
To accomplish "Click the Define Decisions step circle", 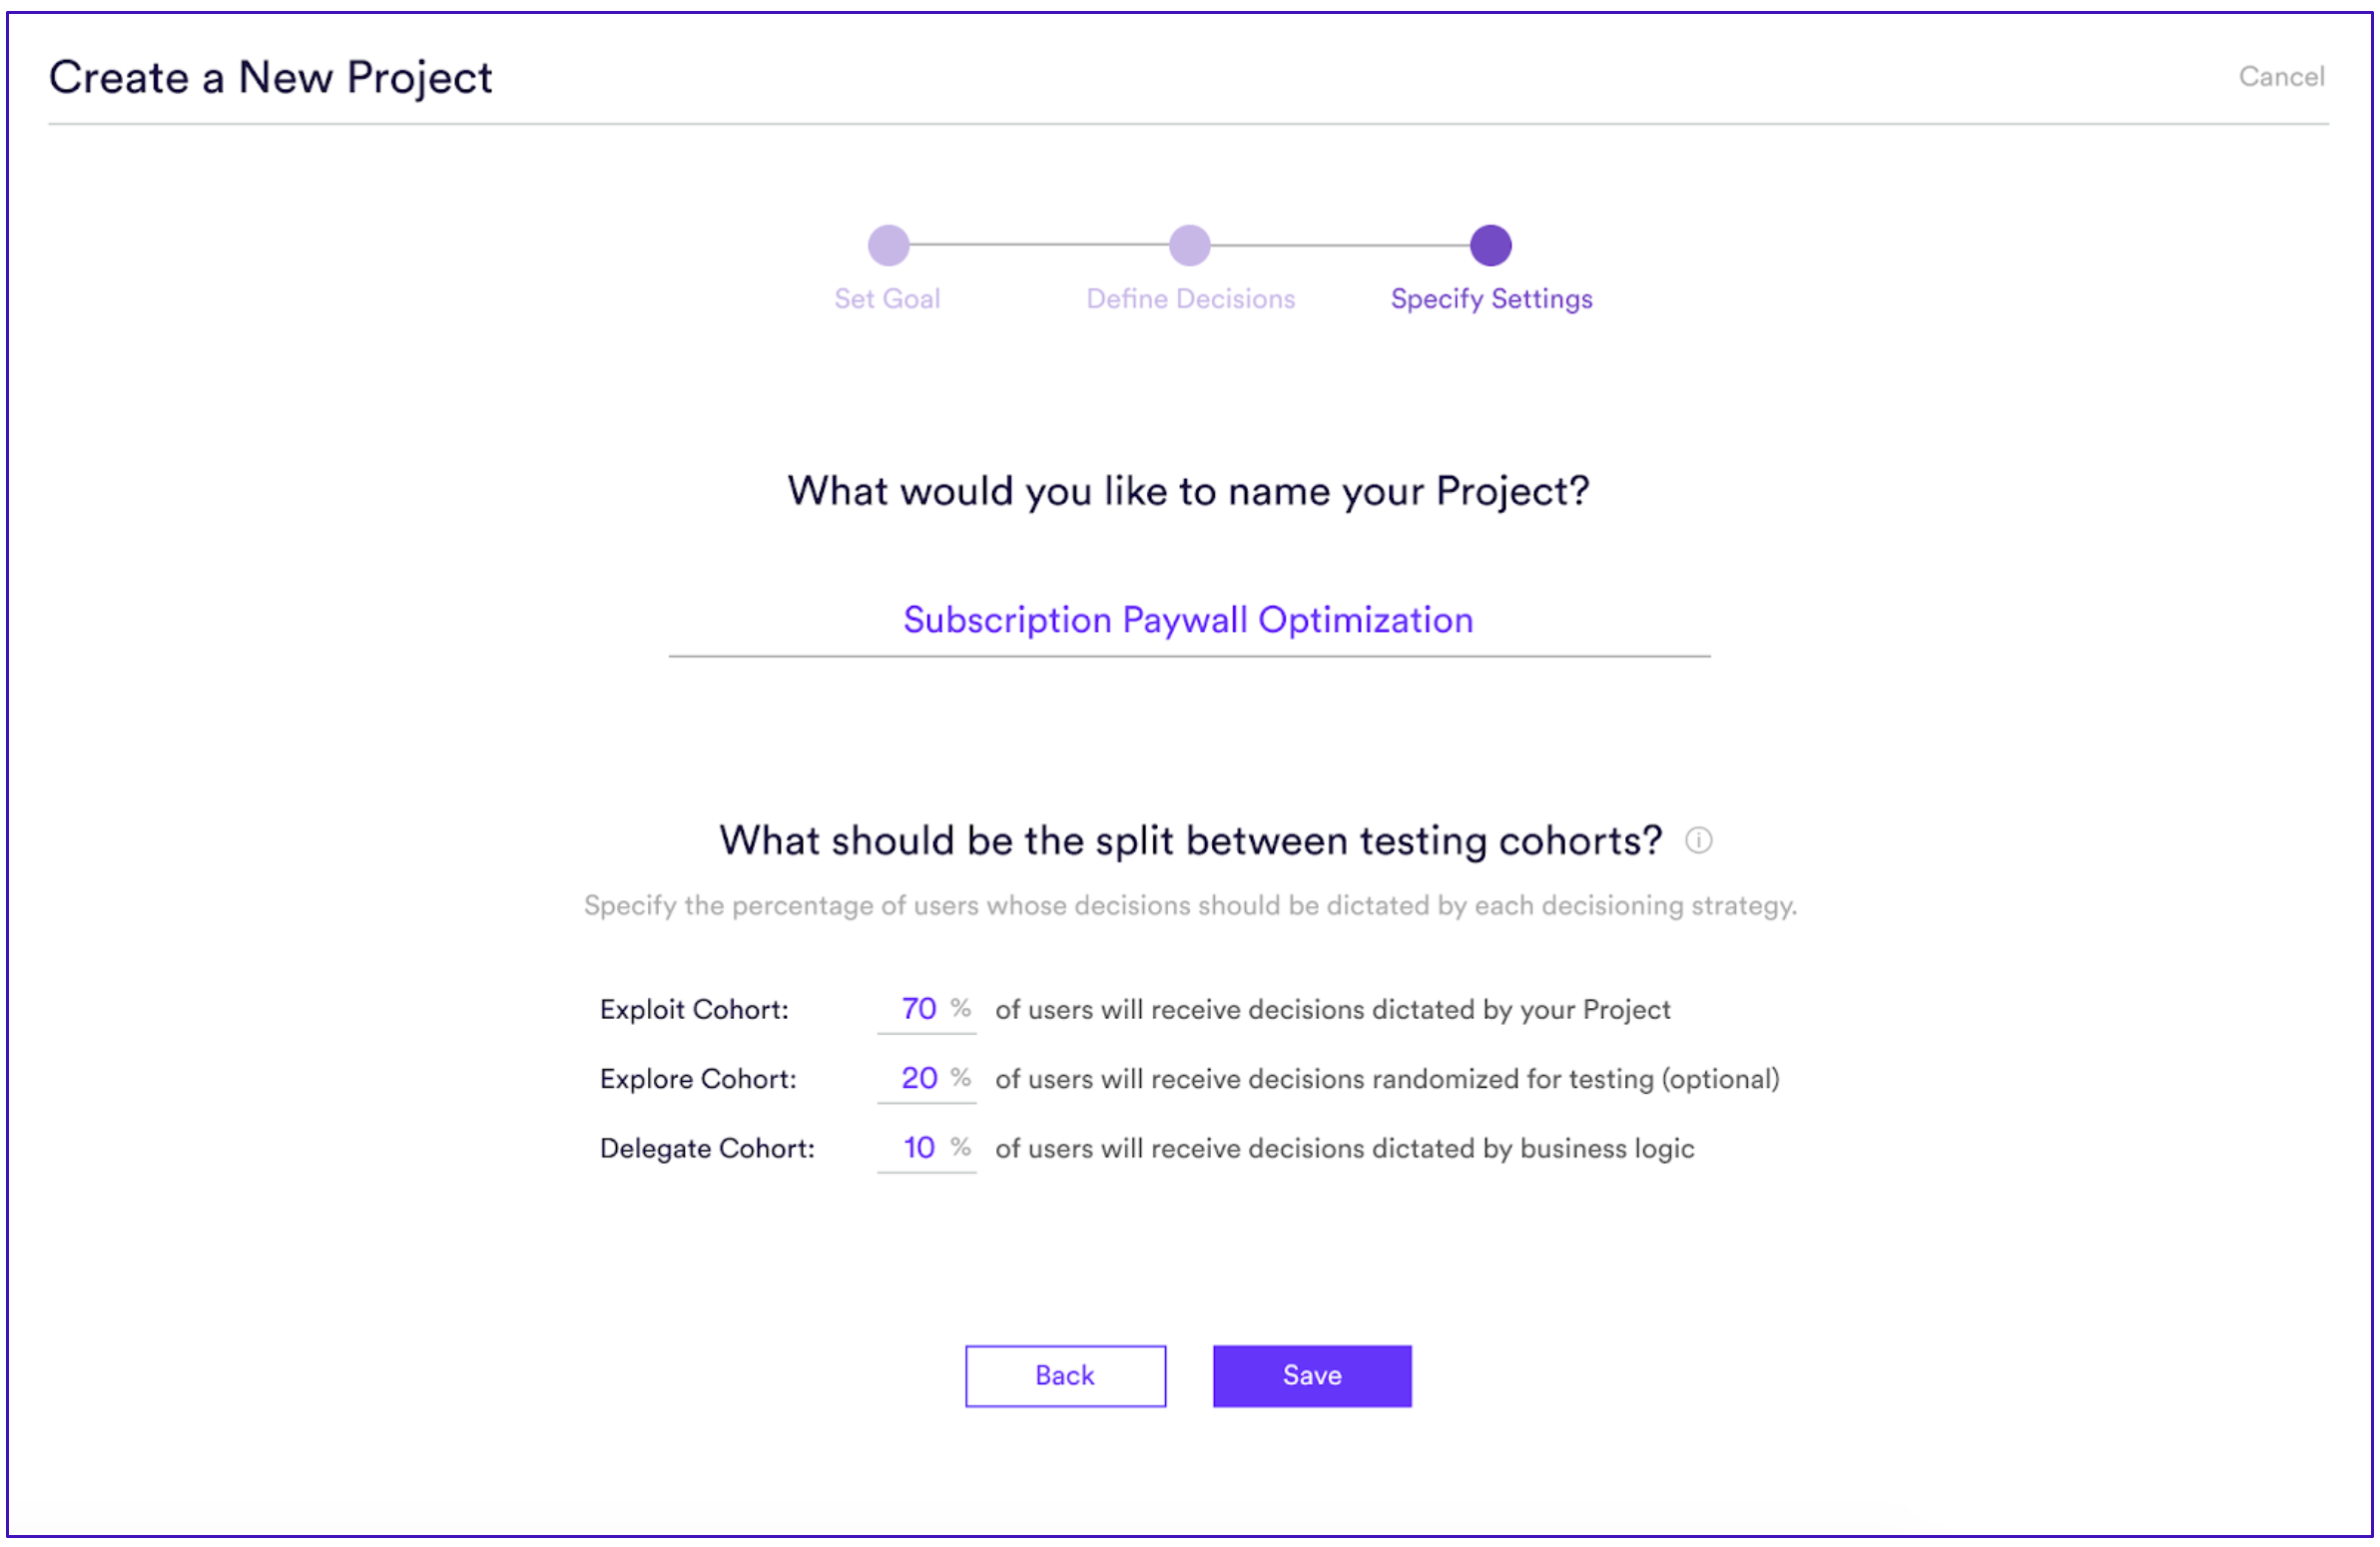I will 1189,245.
